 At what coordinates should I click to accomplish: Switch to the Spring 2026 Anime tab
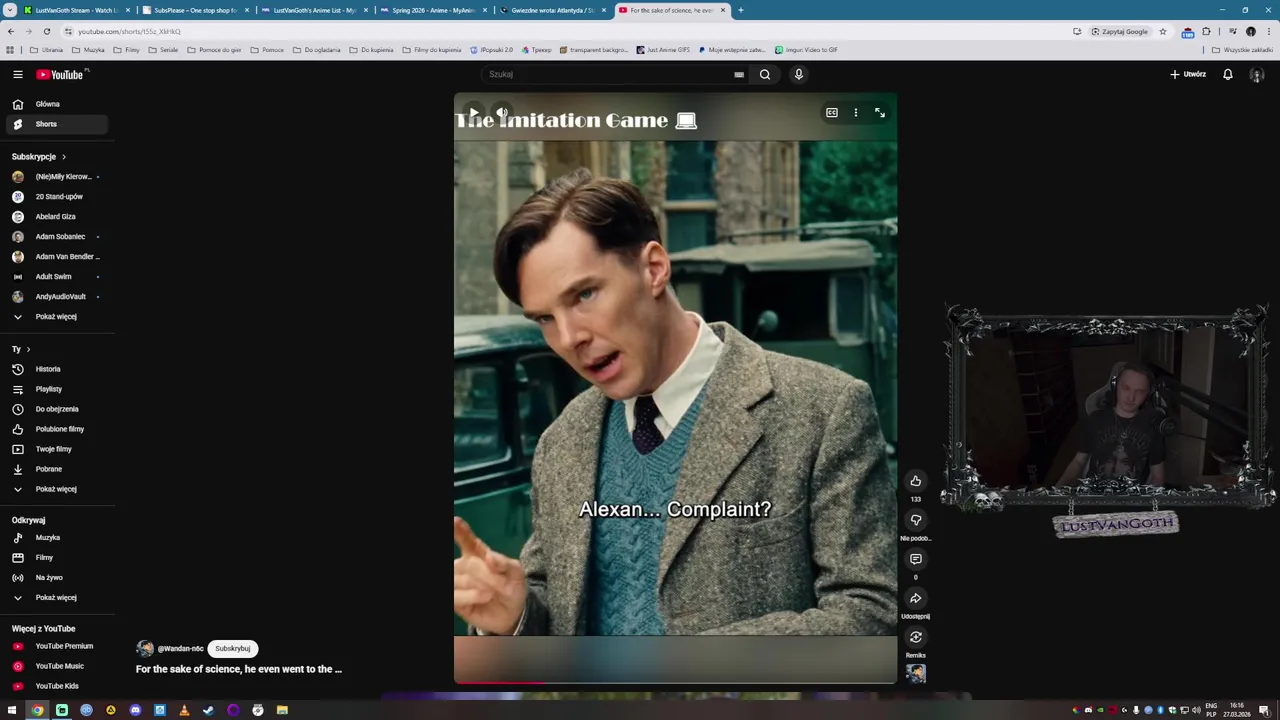[x=433, y=10]
